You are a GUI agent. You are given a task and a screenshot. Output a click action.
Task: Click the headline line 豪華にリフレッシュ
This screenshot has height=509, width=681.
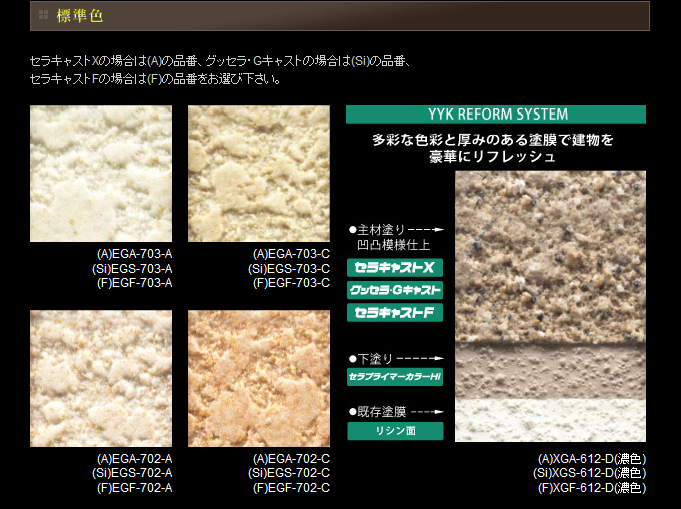493,156
